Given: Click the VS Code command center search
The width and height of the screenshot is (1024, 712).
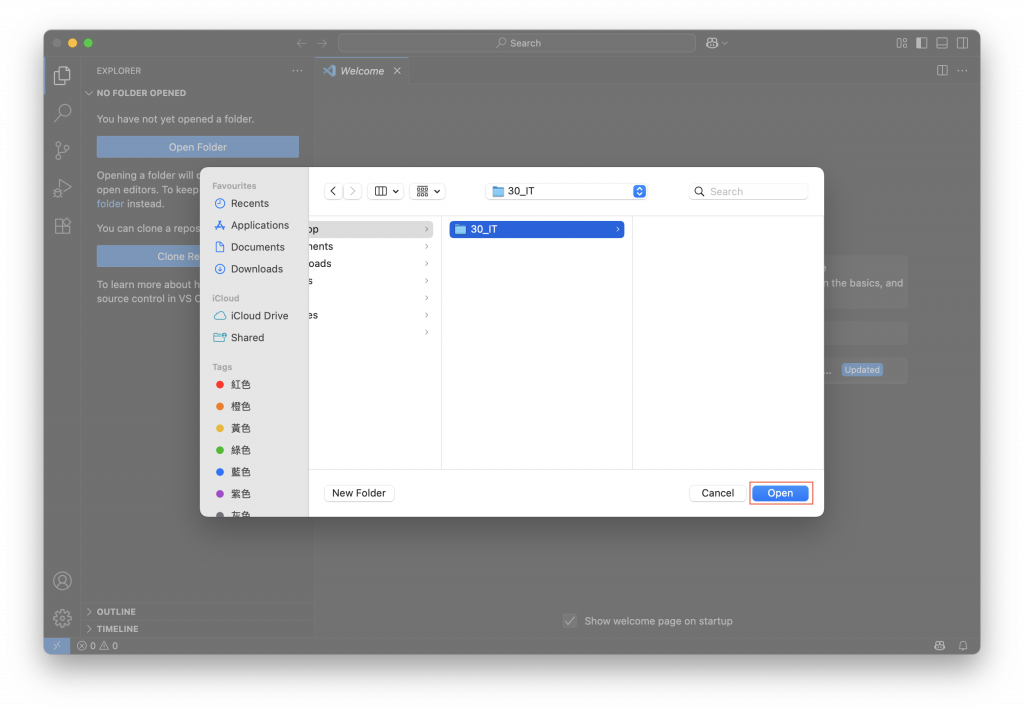Looking at the screenshot, I should (517, 43).
